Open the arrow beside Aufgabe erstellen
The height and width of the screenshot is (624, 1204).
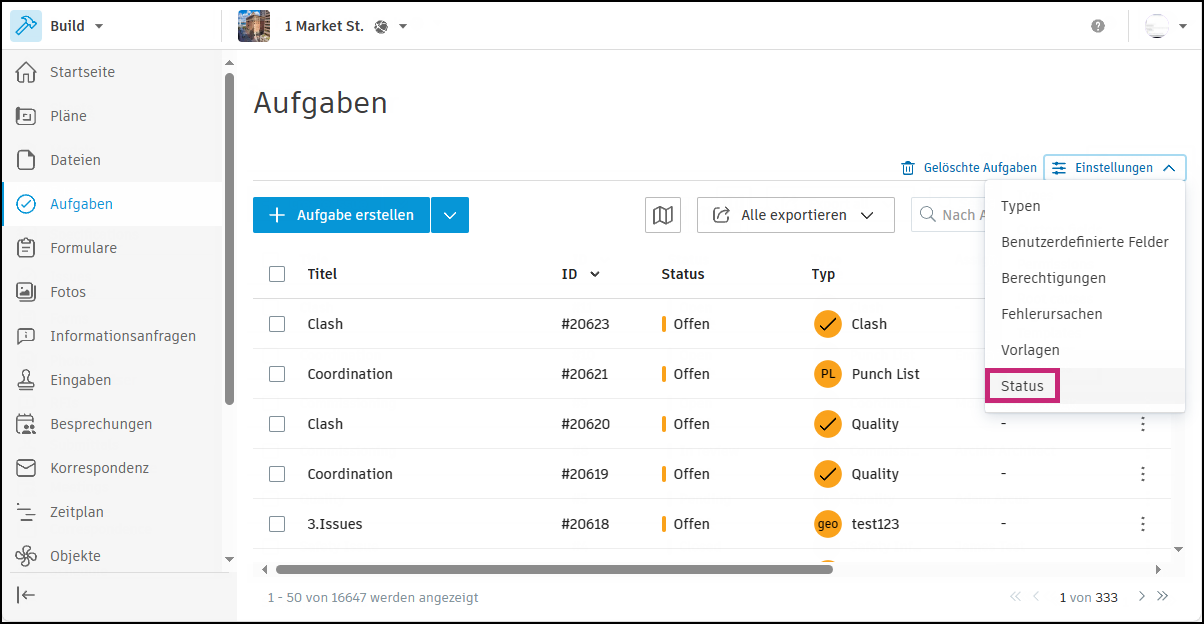tap(450, 215)
